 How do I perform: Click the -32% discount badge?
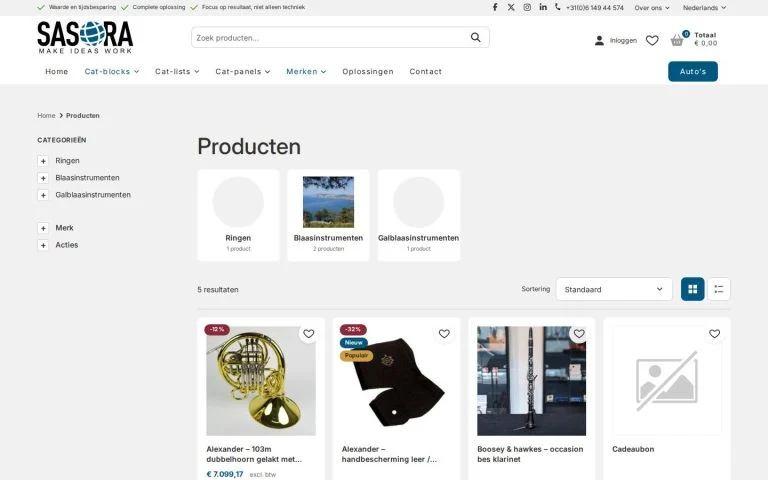(x=353, y=330)
